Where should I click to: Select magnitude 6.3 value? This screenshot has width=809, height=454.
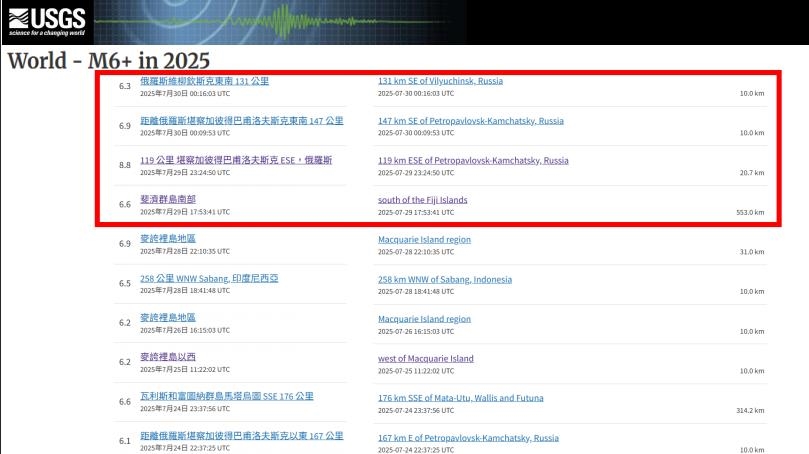125,86
